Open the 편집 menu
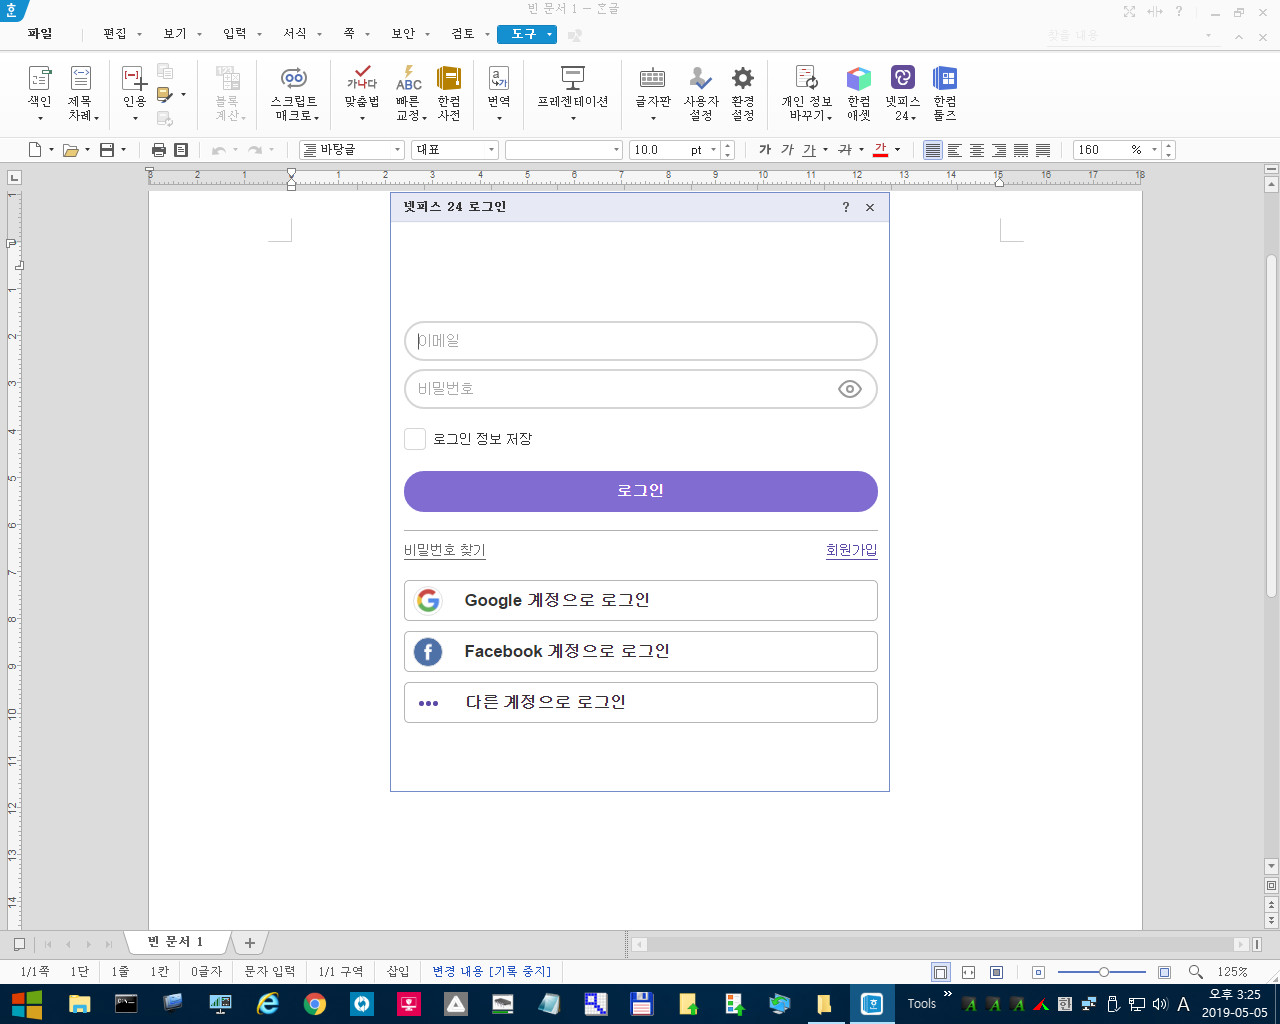1280x1024 pixels. pos(115,34)
